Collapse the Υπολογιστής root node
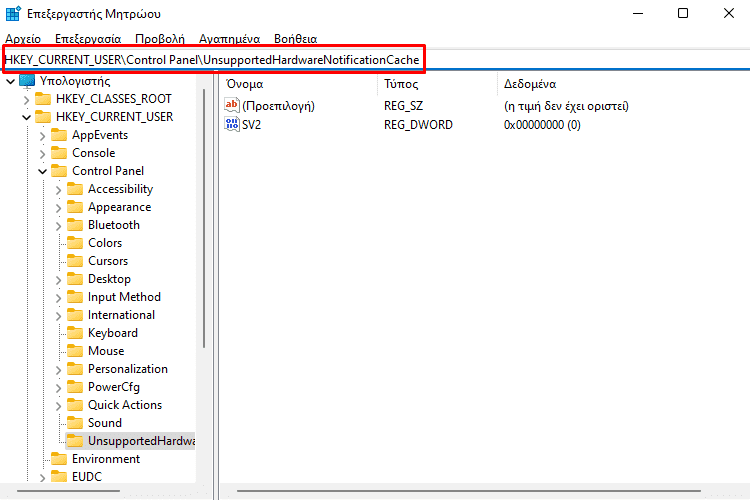750x500 pixels. tap(11, 82)
